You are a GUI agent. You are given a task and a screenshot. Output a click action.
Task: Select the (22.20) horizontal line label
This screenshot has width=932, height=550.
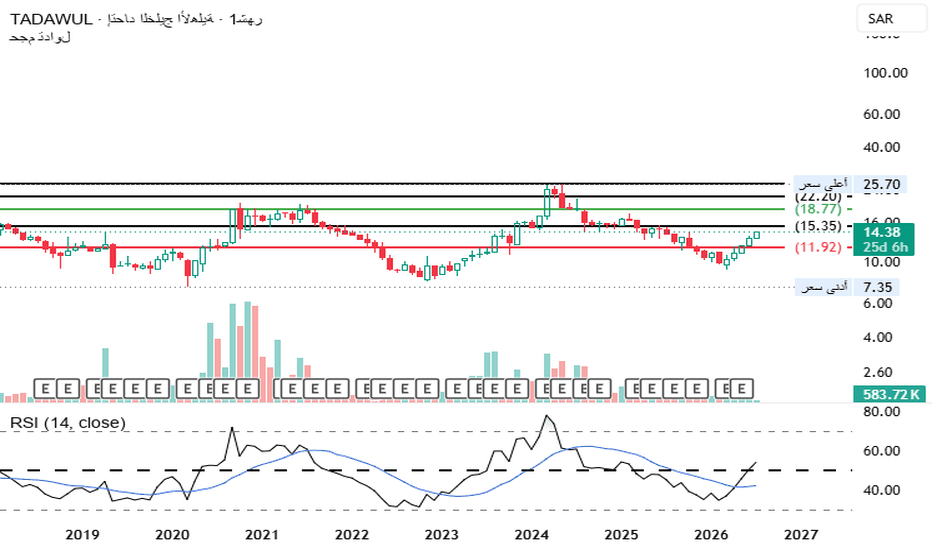(818, 197)
